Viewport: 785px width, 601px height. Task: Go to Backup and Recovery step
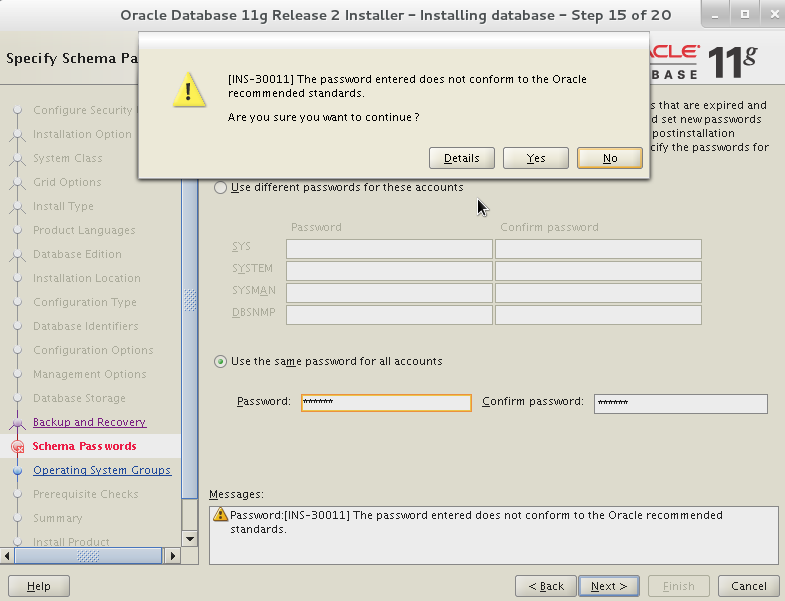pos(90,422)
